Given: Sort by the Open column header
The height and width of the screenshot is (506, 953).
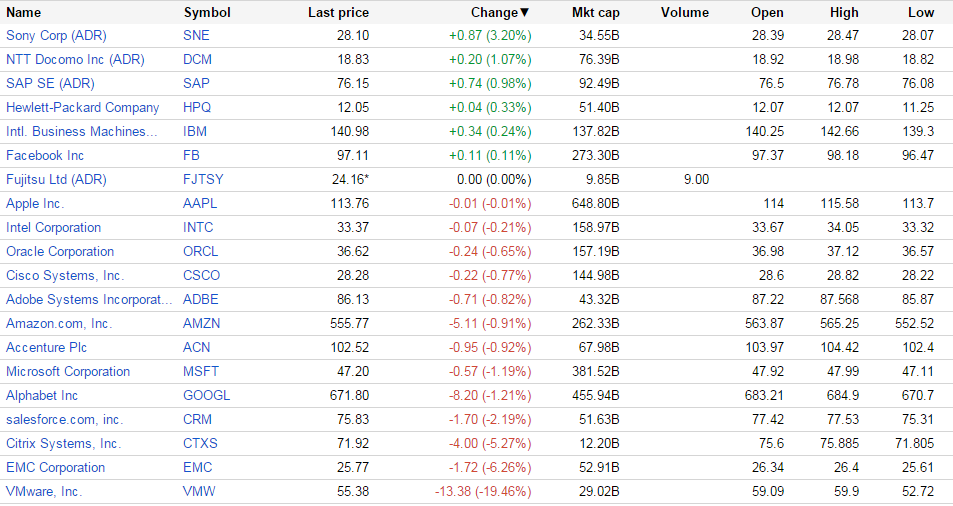Looking at the screenshot, I should 767,13.
